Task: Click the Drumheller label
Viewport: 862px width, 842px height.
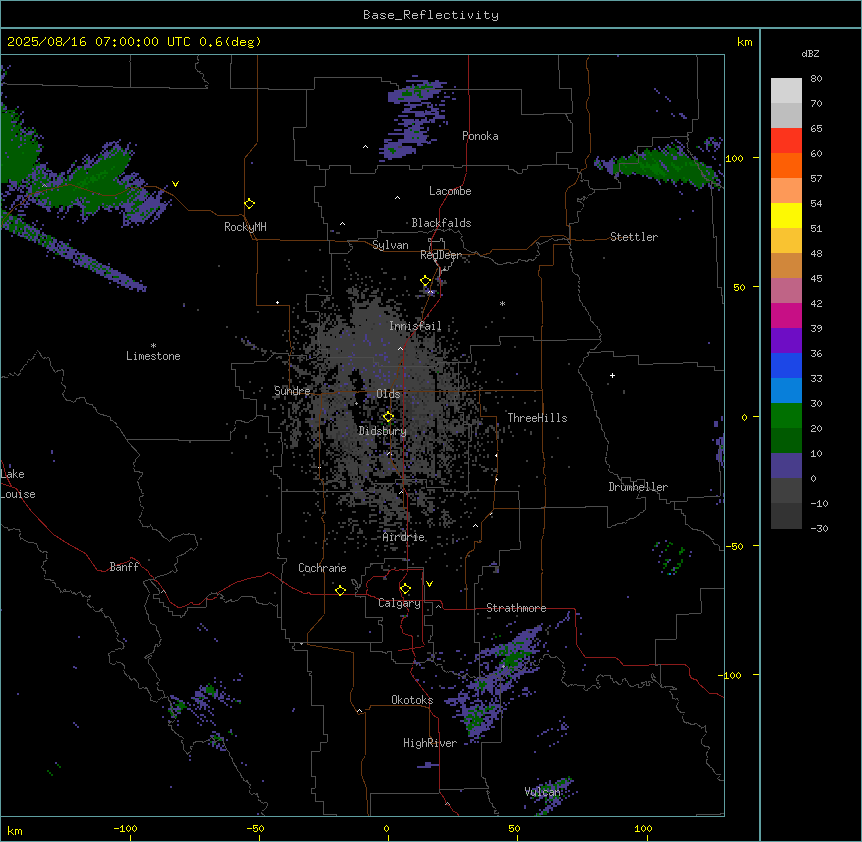Action: [638, 487]
